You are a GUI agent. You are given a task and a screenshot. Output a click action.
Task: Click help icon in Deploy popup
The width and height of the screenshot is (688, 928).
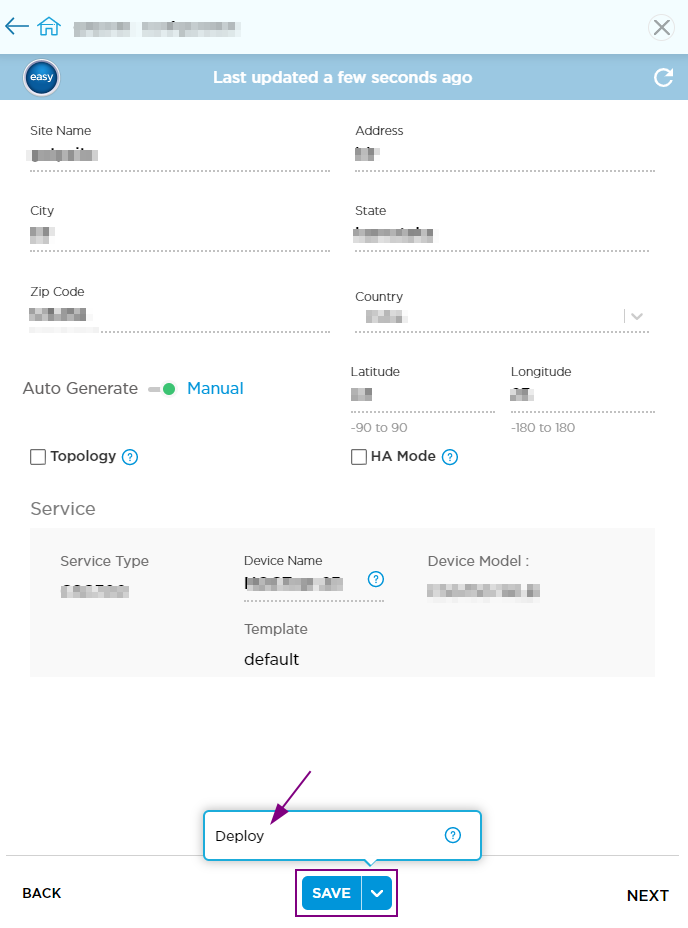pos(453,835)
